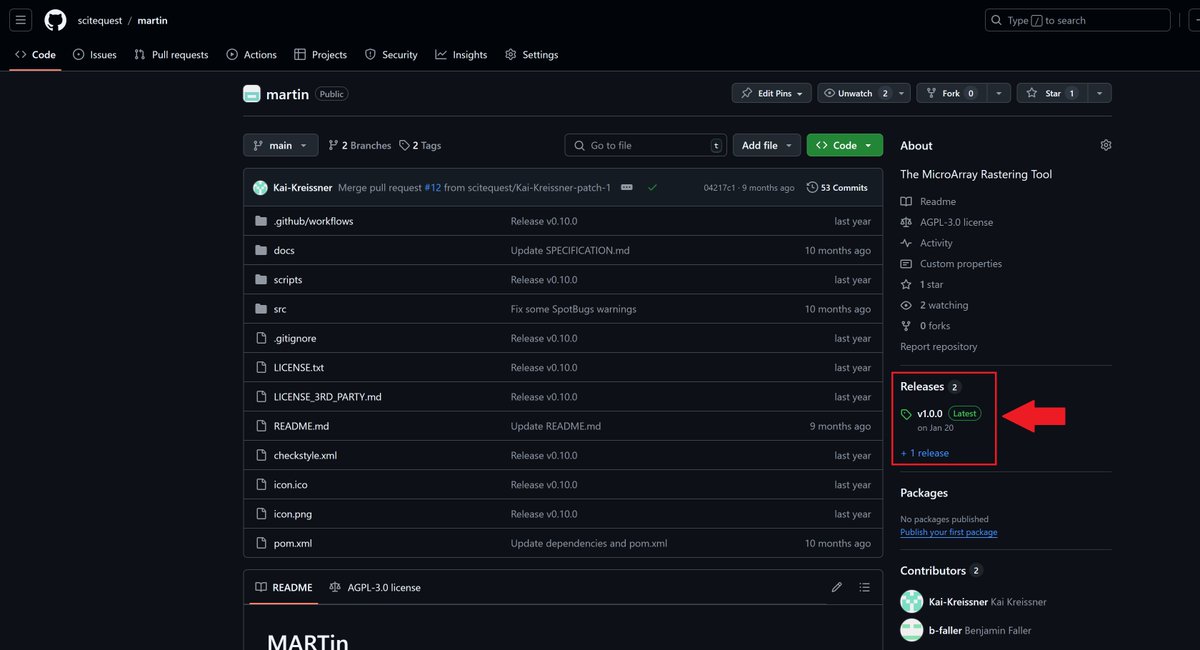Click Publish your first package link
The image size is (1200, 650).
pyautogui.click(x=948, y=532)
